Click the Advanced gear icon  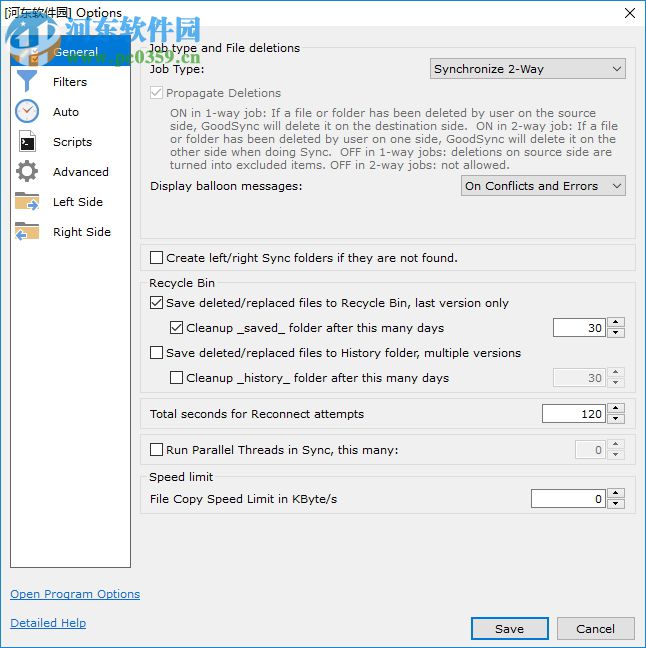[x=27, y=172]
